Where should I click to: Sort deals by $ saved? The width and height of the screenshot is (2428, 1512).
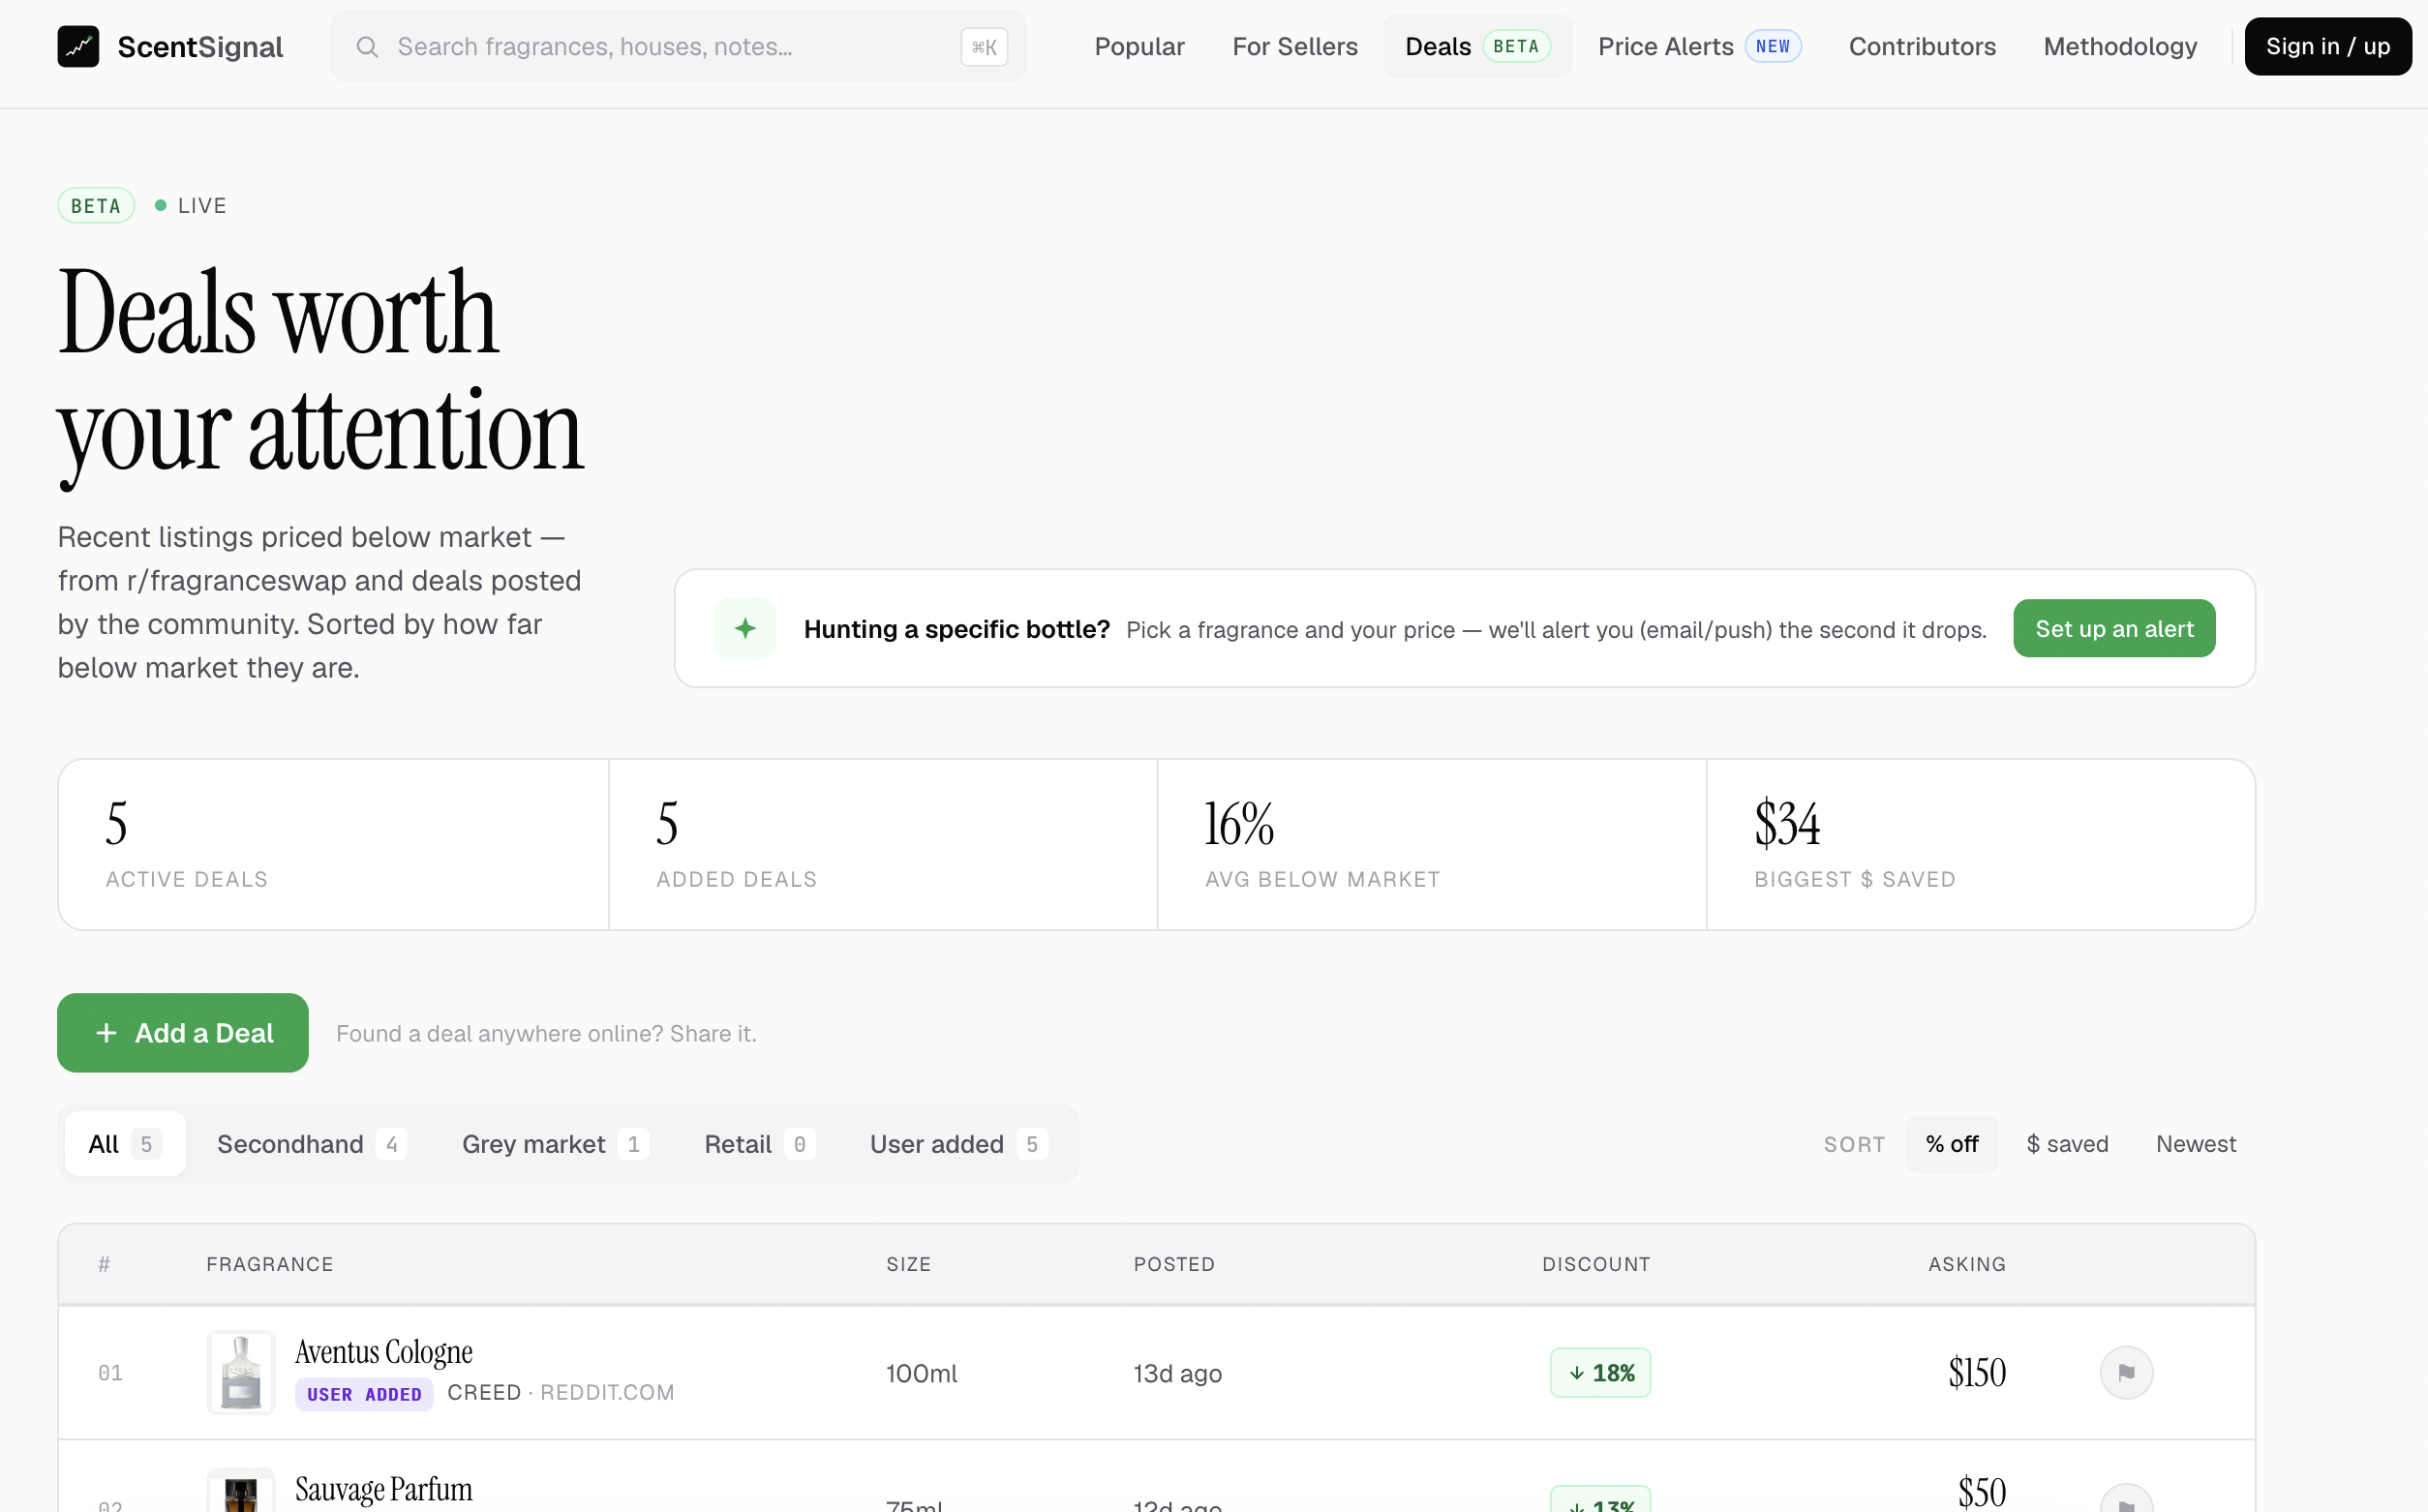point(2066,1143)
